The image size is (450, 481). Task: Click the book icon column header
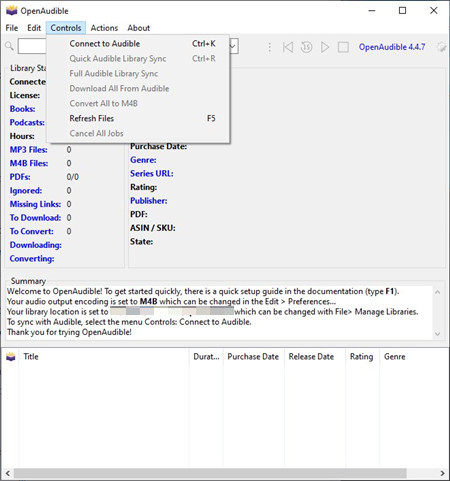(x=11, y=356)
